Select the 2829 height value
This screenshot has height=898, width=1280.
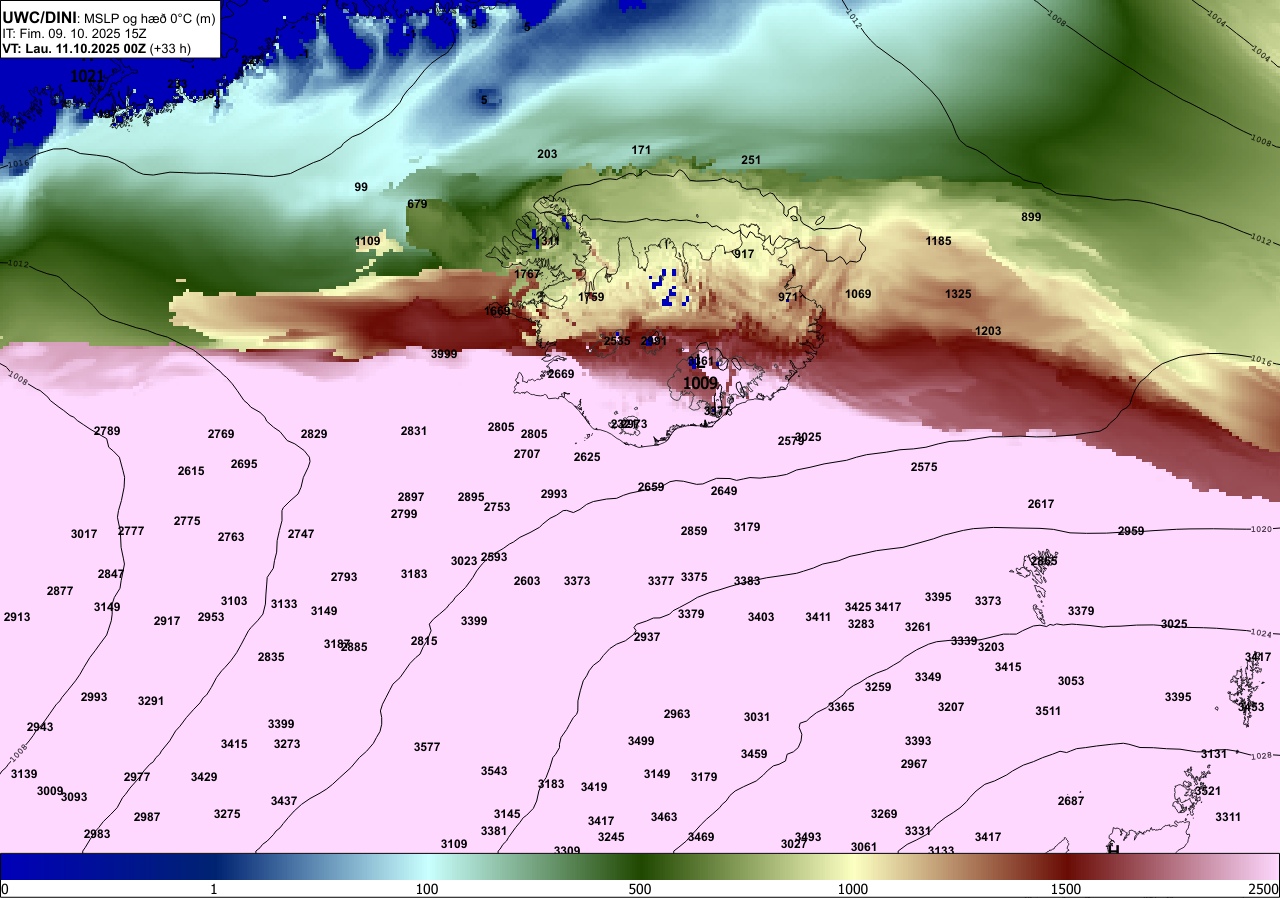(314, 434)
